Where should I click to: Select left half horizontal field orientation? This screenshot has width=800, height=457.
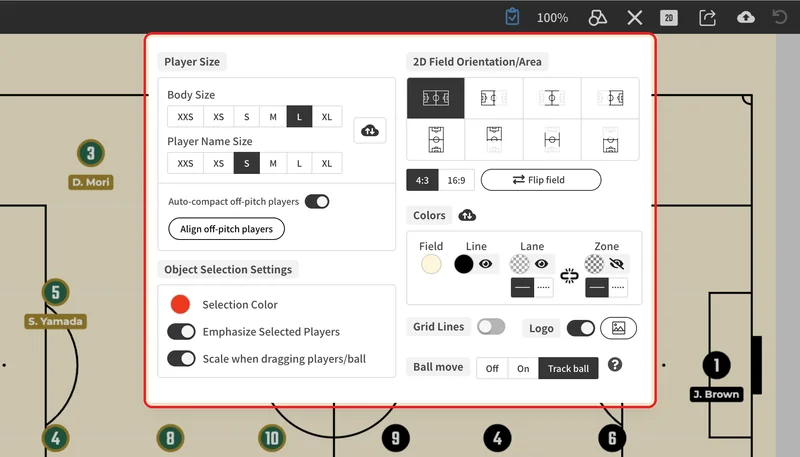point(494,98)
